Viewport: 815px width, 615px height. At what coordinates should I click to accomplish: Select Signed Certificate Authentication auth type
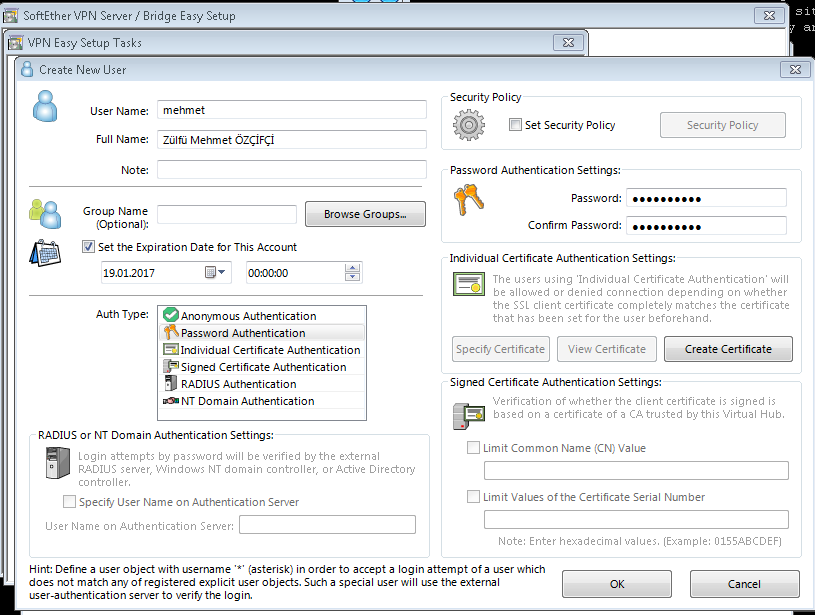point(261,367)
